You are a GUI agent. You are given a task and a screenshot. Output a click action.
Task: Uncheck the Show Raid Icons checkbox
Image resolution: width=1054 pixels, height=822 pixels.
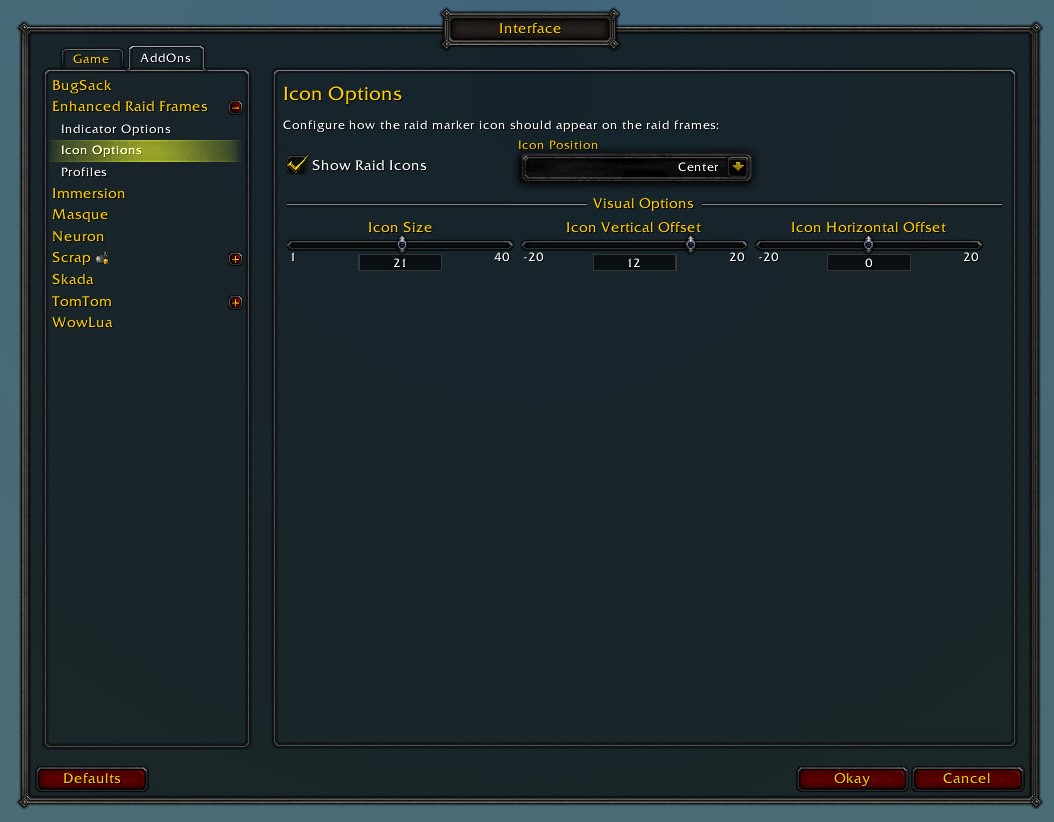click(x=296, y=165)
